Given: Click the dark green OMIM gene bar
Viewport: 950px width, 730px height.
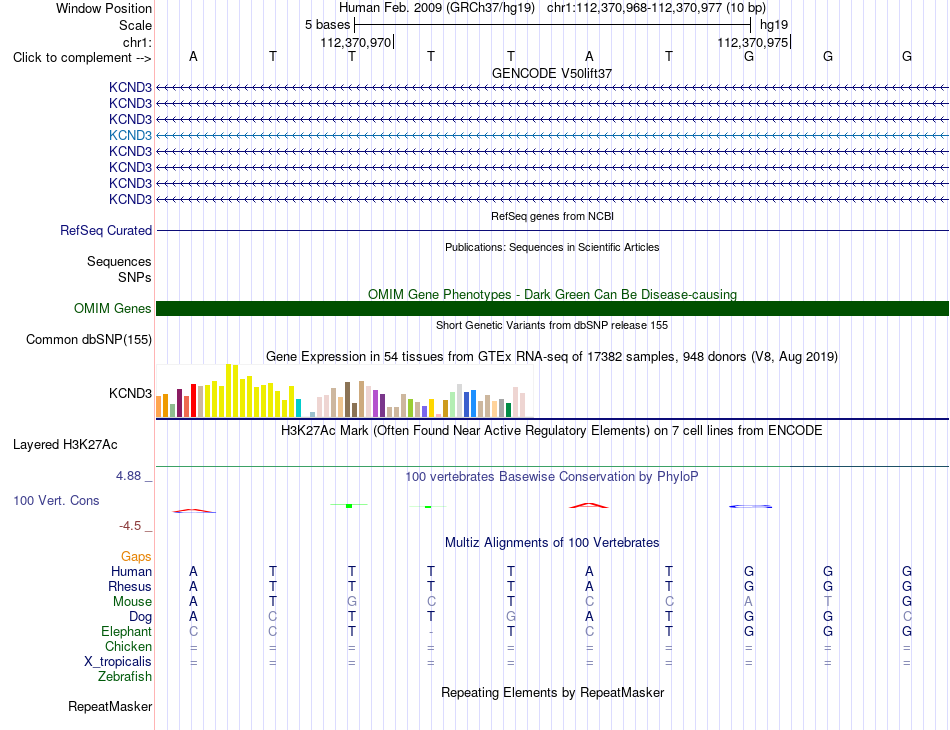Looking at the screenshot, I should click(552, 308).
